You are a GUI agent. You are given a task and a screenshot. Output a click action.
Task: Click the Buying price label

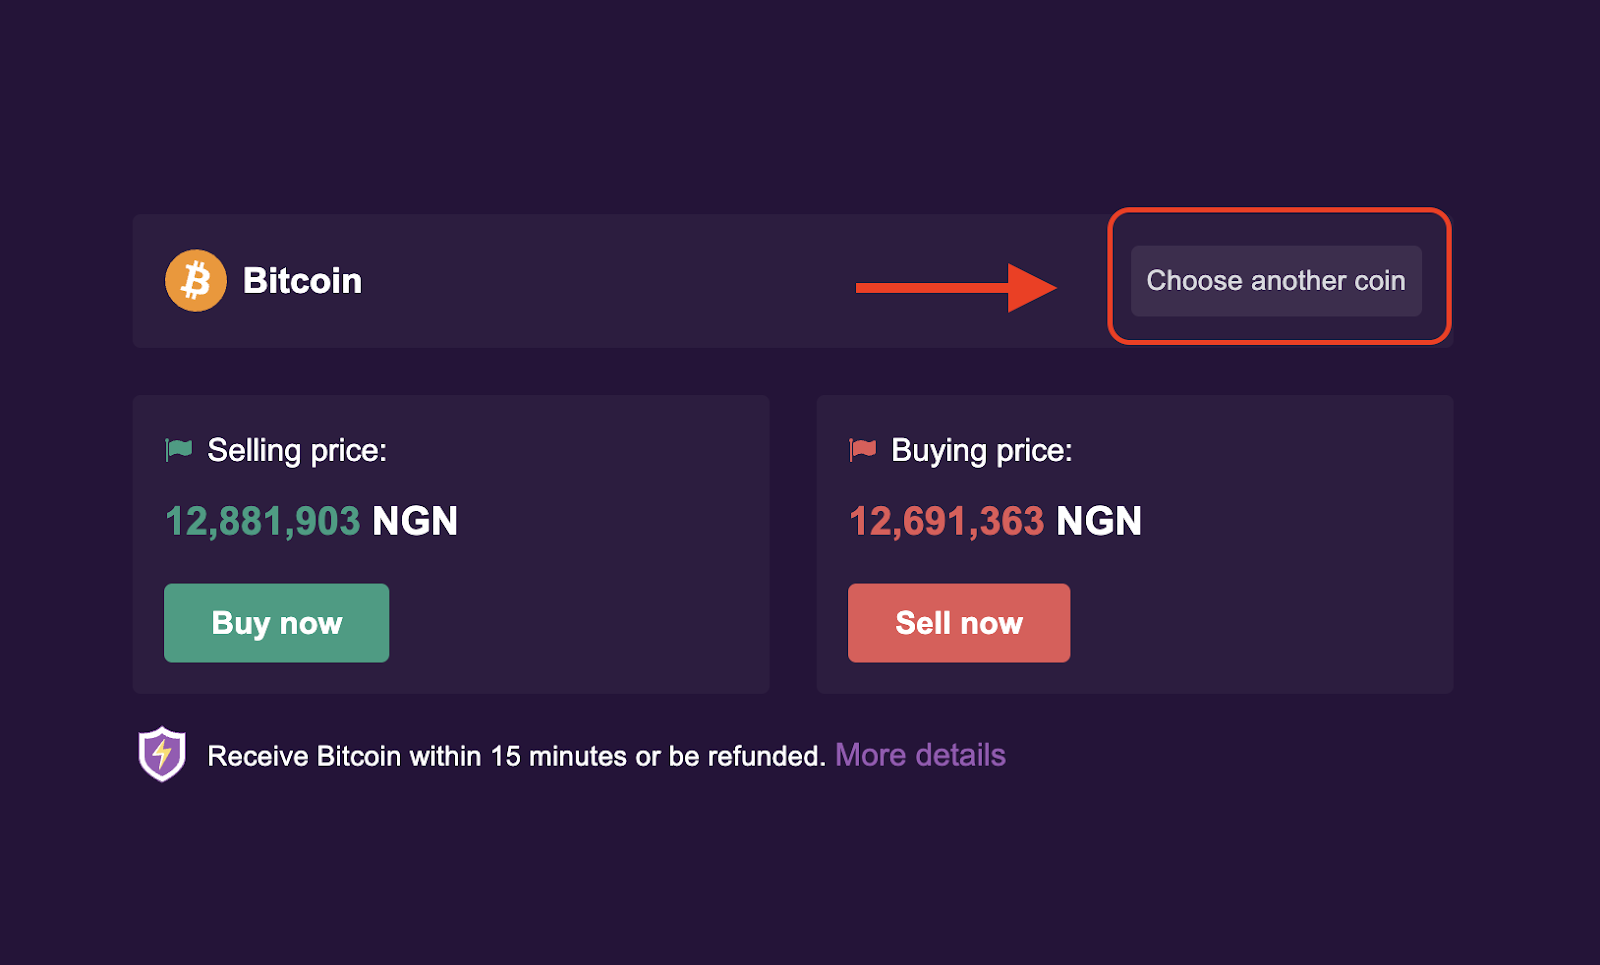[x=981, y=451]
